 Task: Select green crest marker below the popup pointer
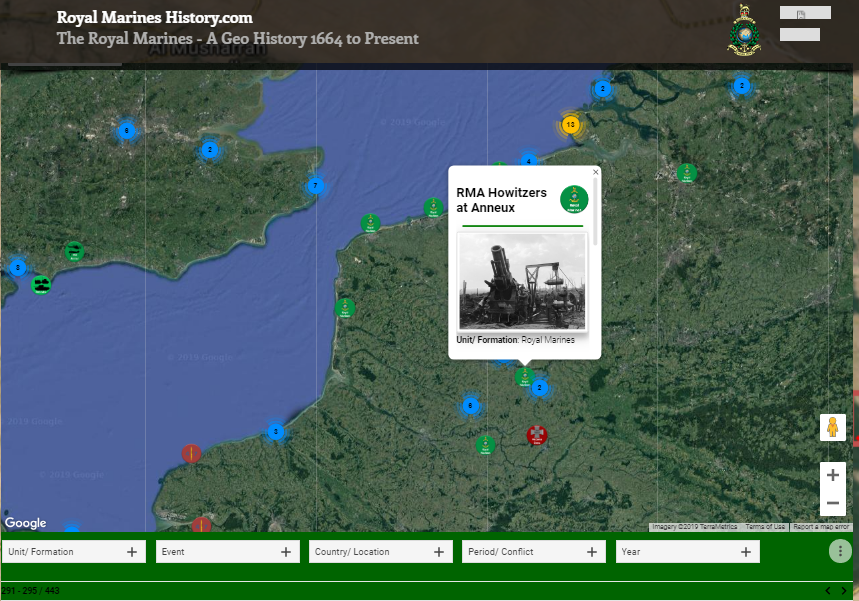click(x=524, y=377)
